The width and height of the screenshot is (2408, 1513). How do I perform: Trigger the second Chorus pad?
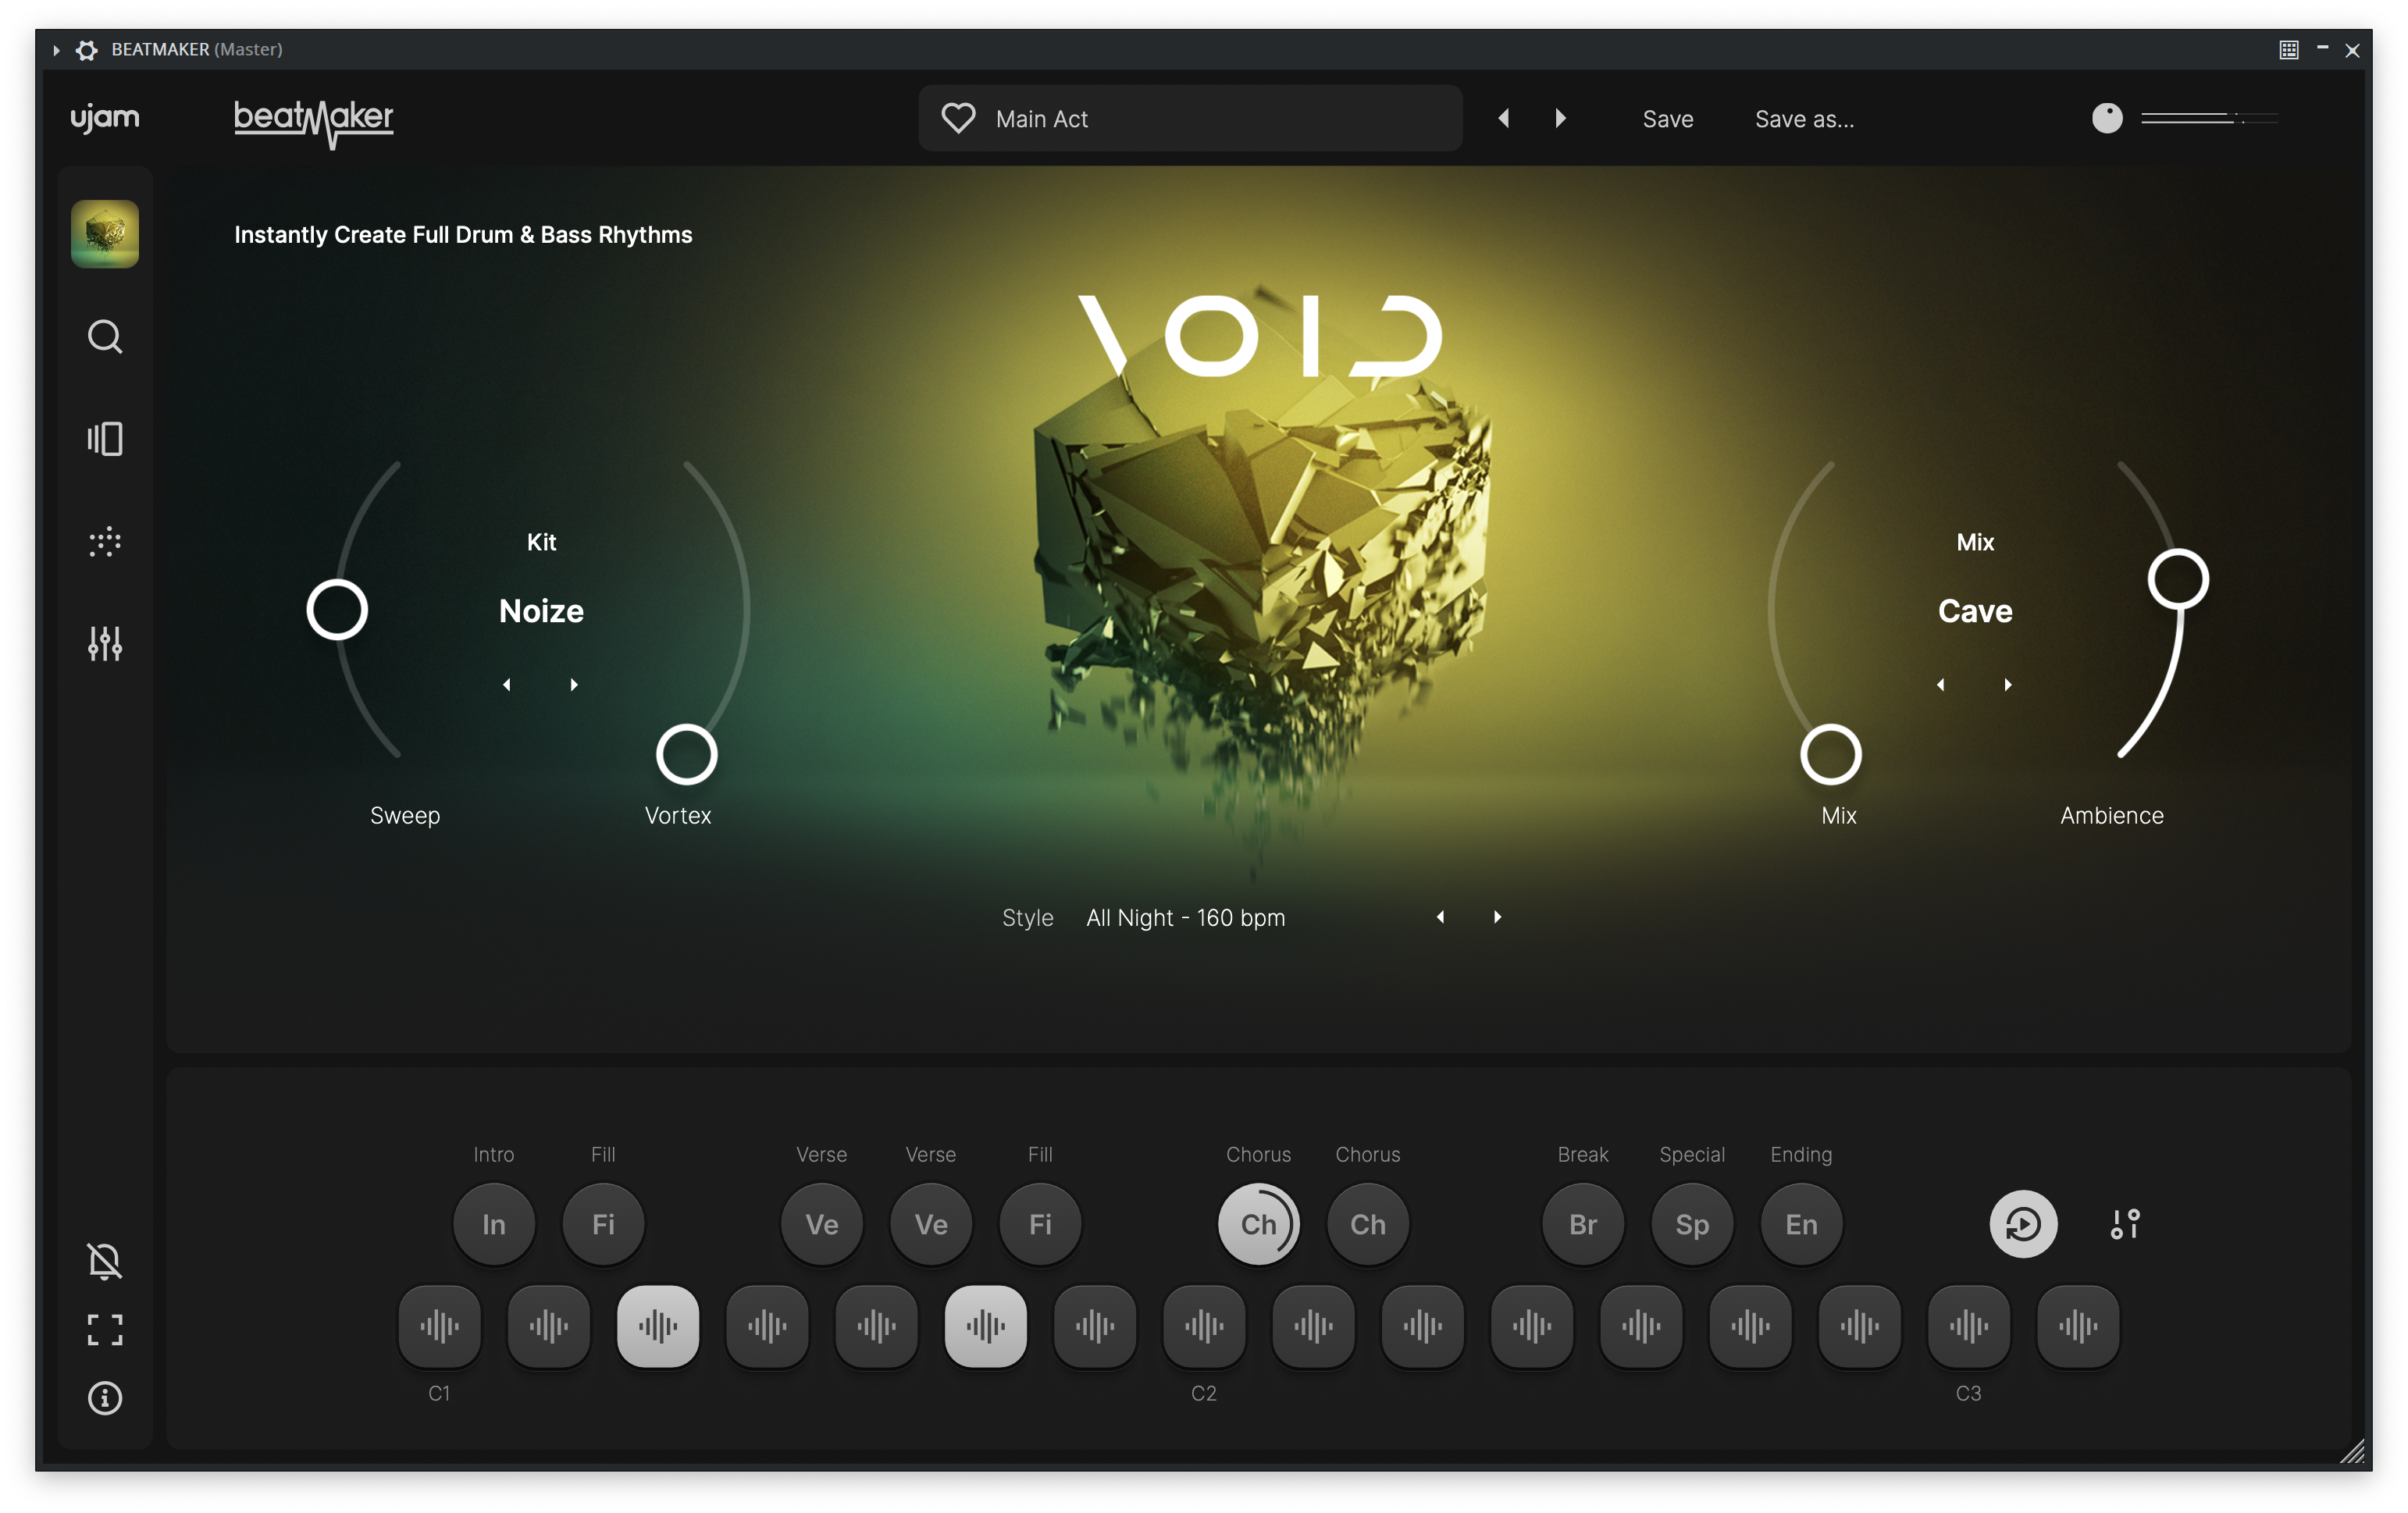1368,1224
